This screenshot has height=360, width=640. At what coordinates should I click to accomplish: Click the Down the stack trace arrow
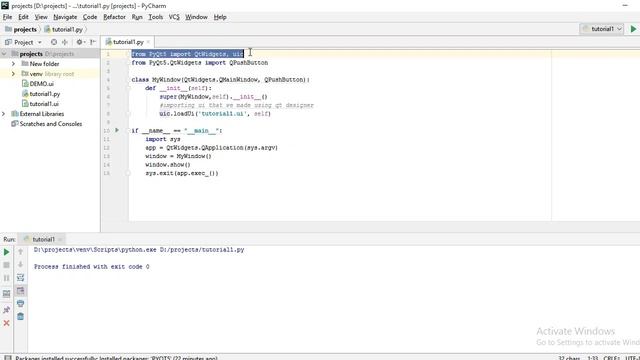[x=20, y=264]
